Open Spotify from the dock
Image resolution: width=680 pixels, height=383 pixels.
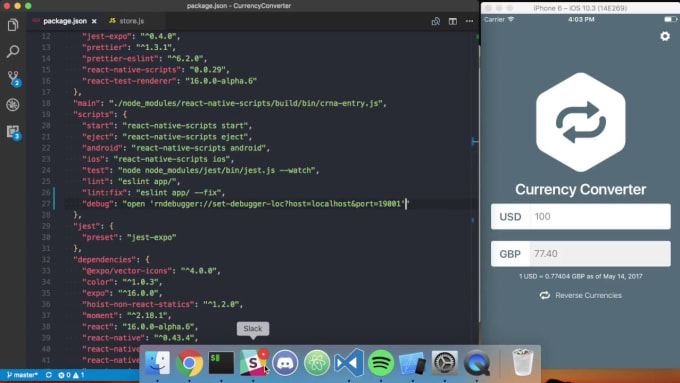381,363
